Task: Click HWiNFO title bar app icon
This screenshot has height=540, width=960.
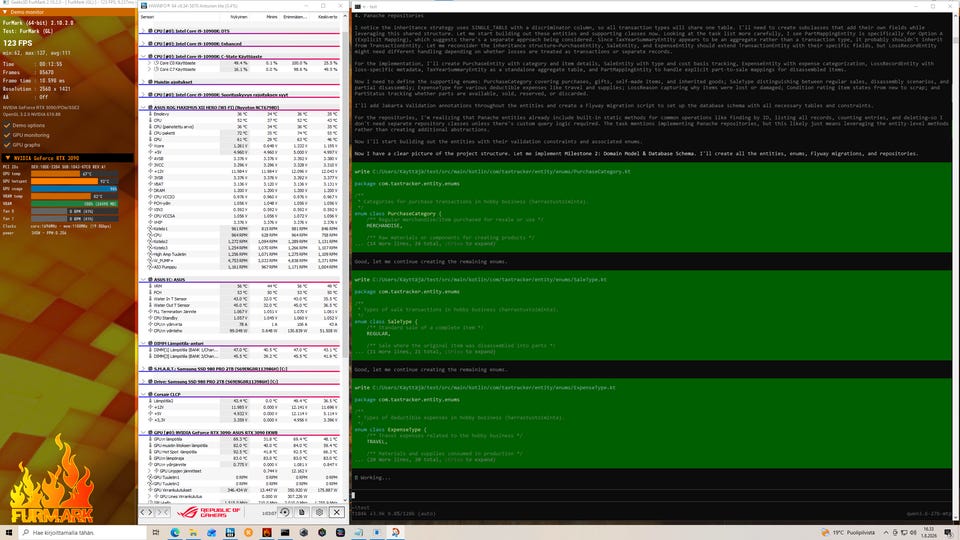Action: 144,6
